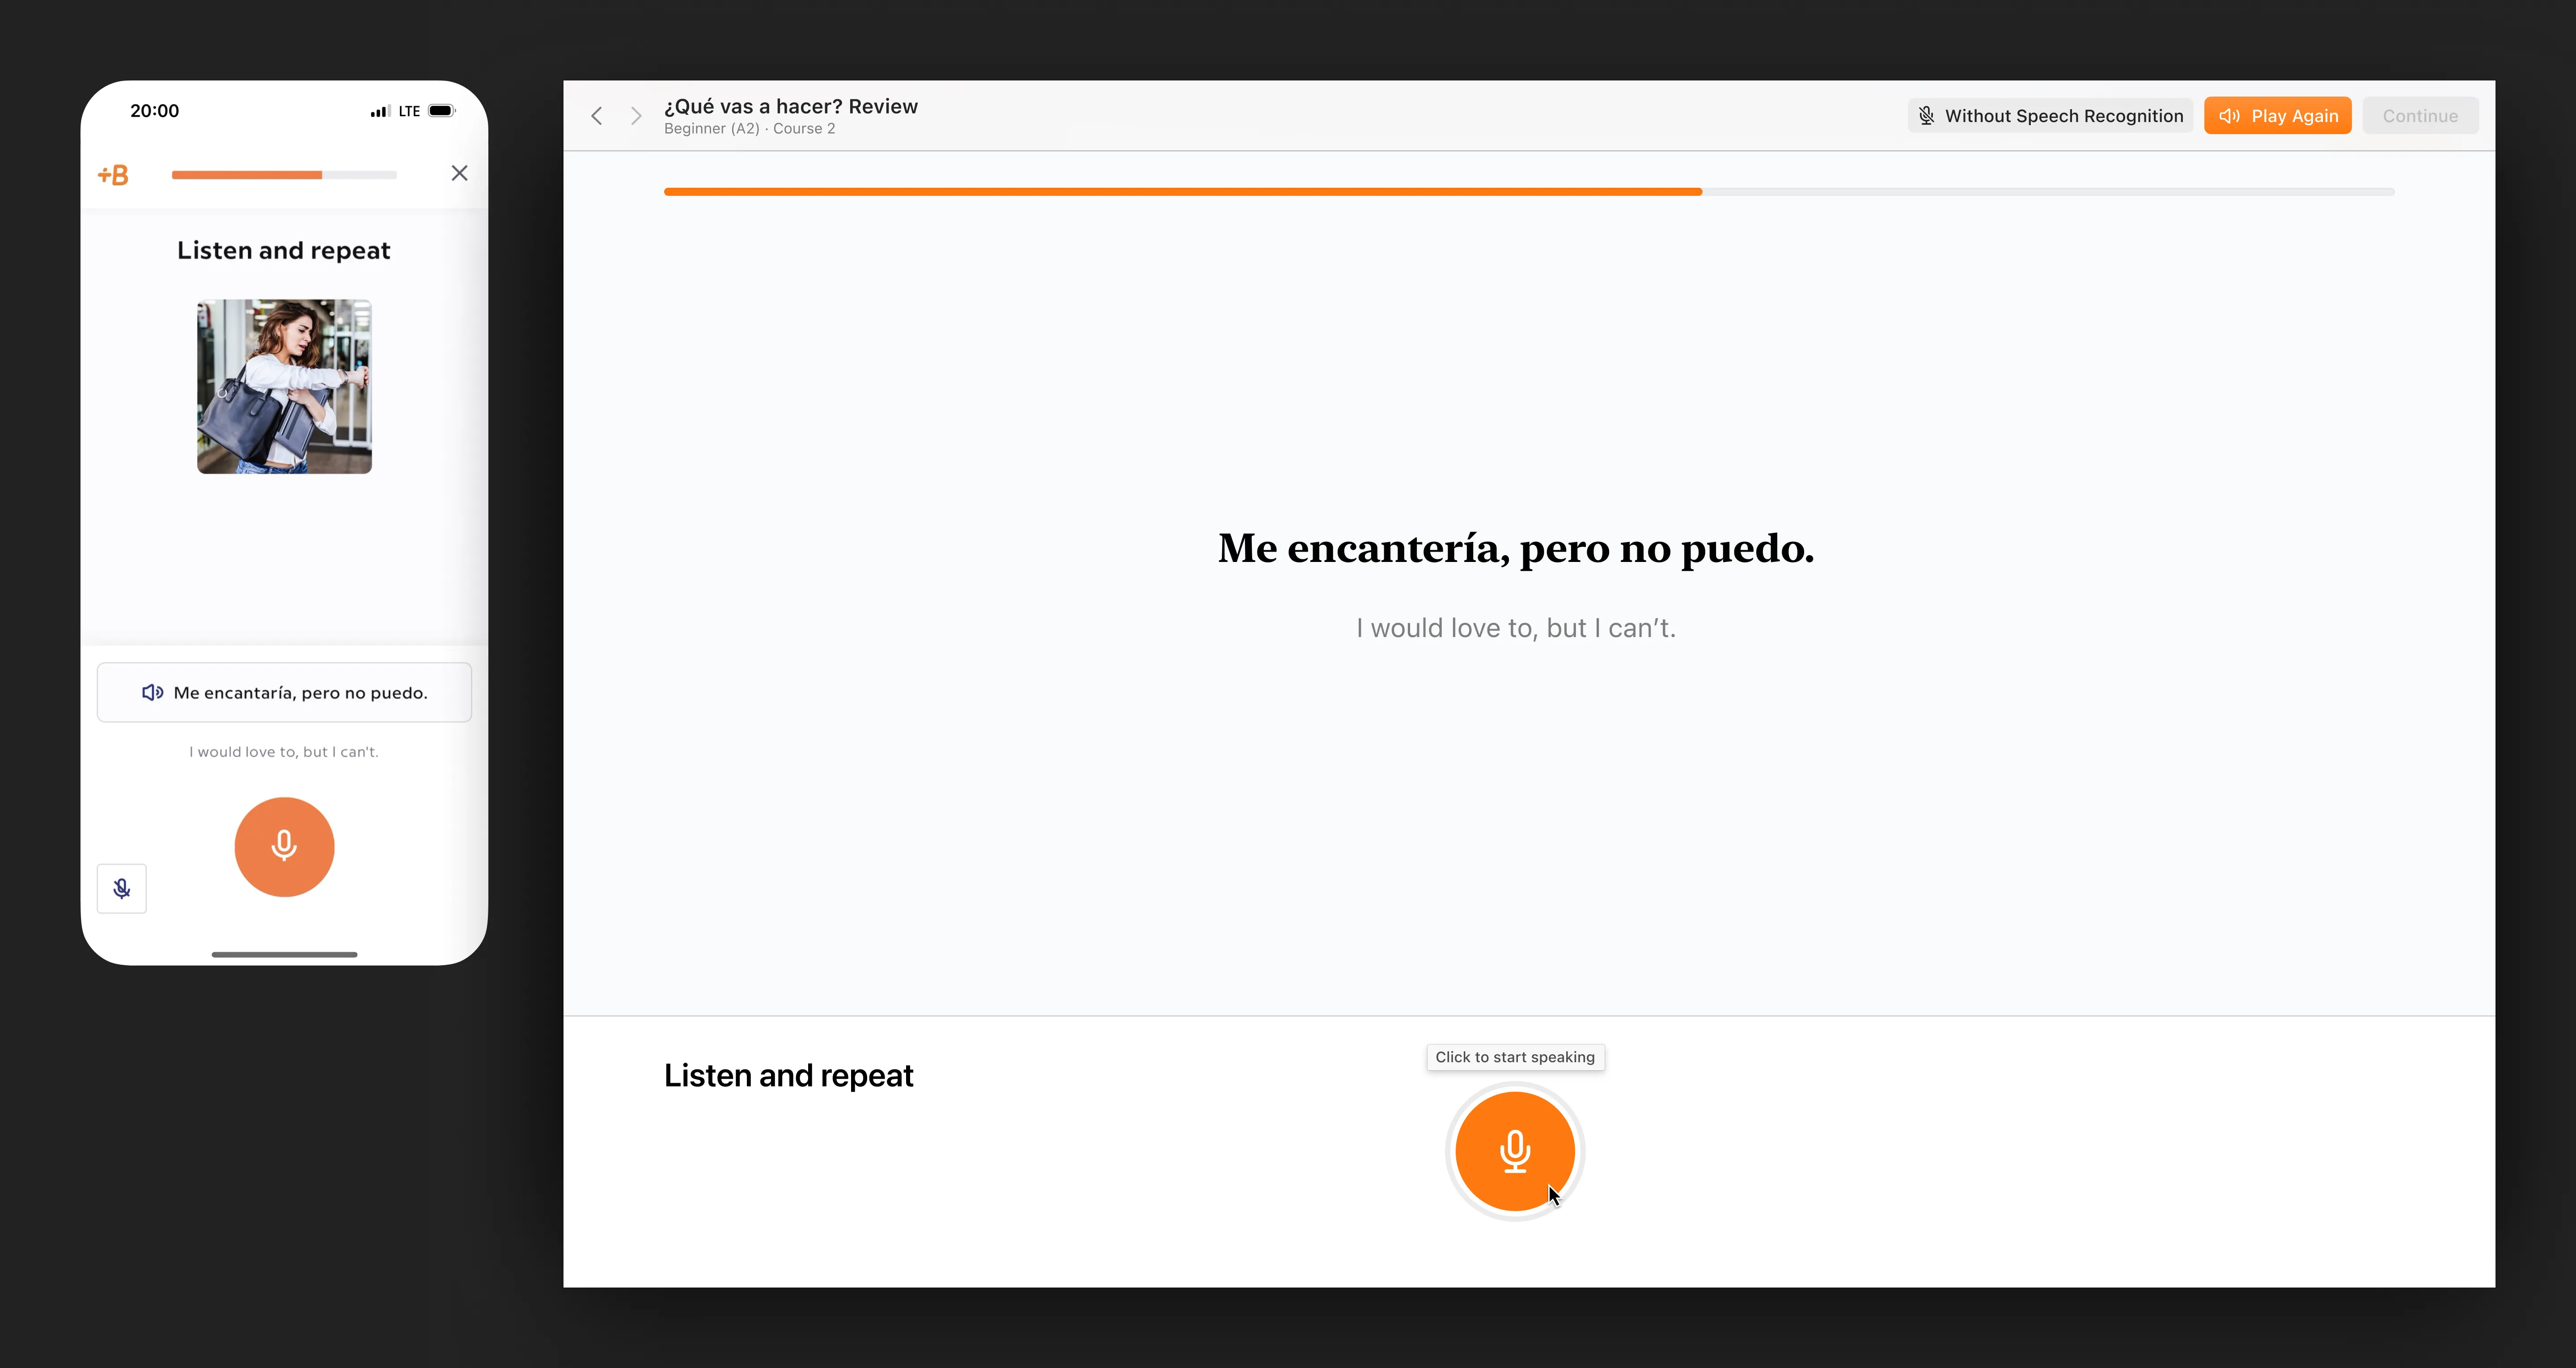This screenshot has width=2576, height=1368.
Task: Click the greyed-out Continue button
Action: coord(2420,116)
